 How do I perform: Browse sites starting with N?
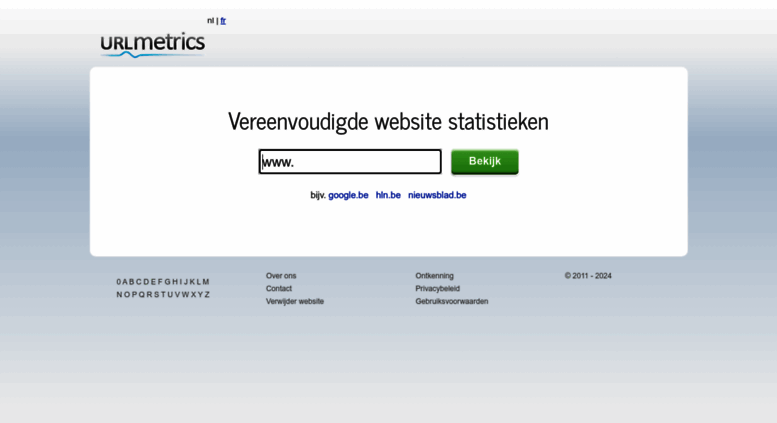tap(119, 295)
